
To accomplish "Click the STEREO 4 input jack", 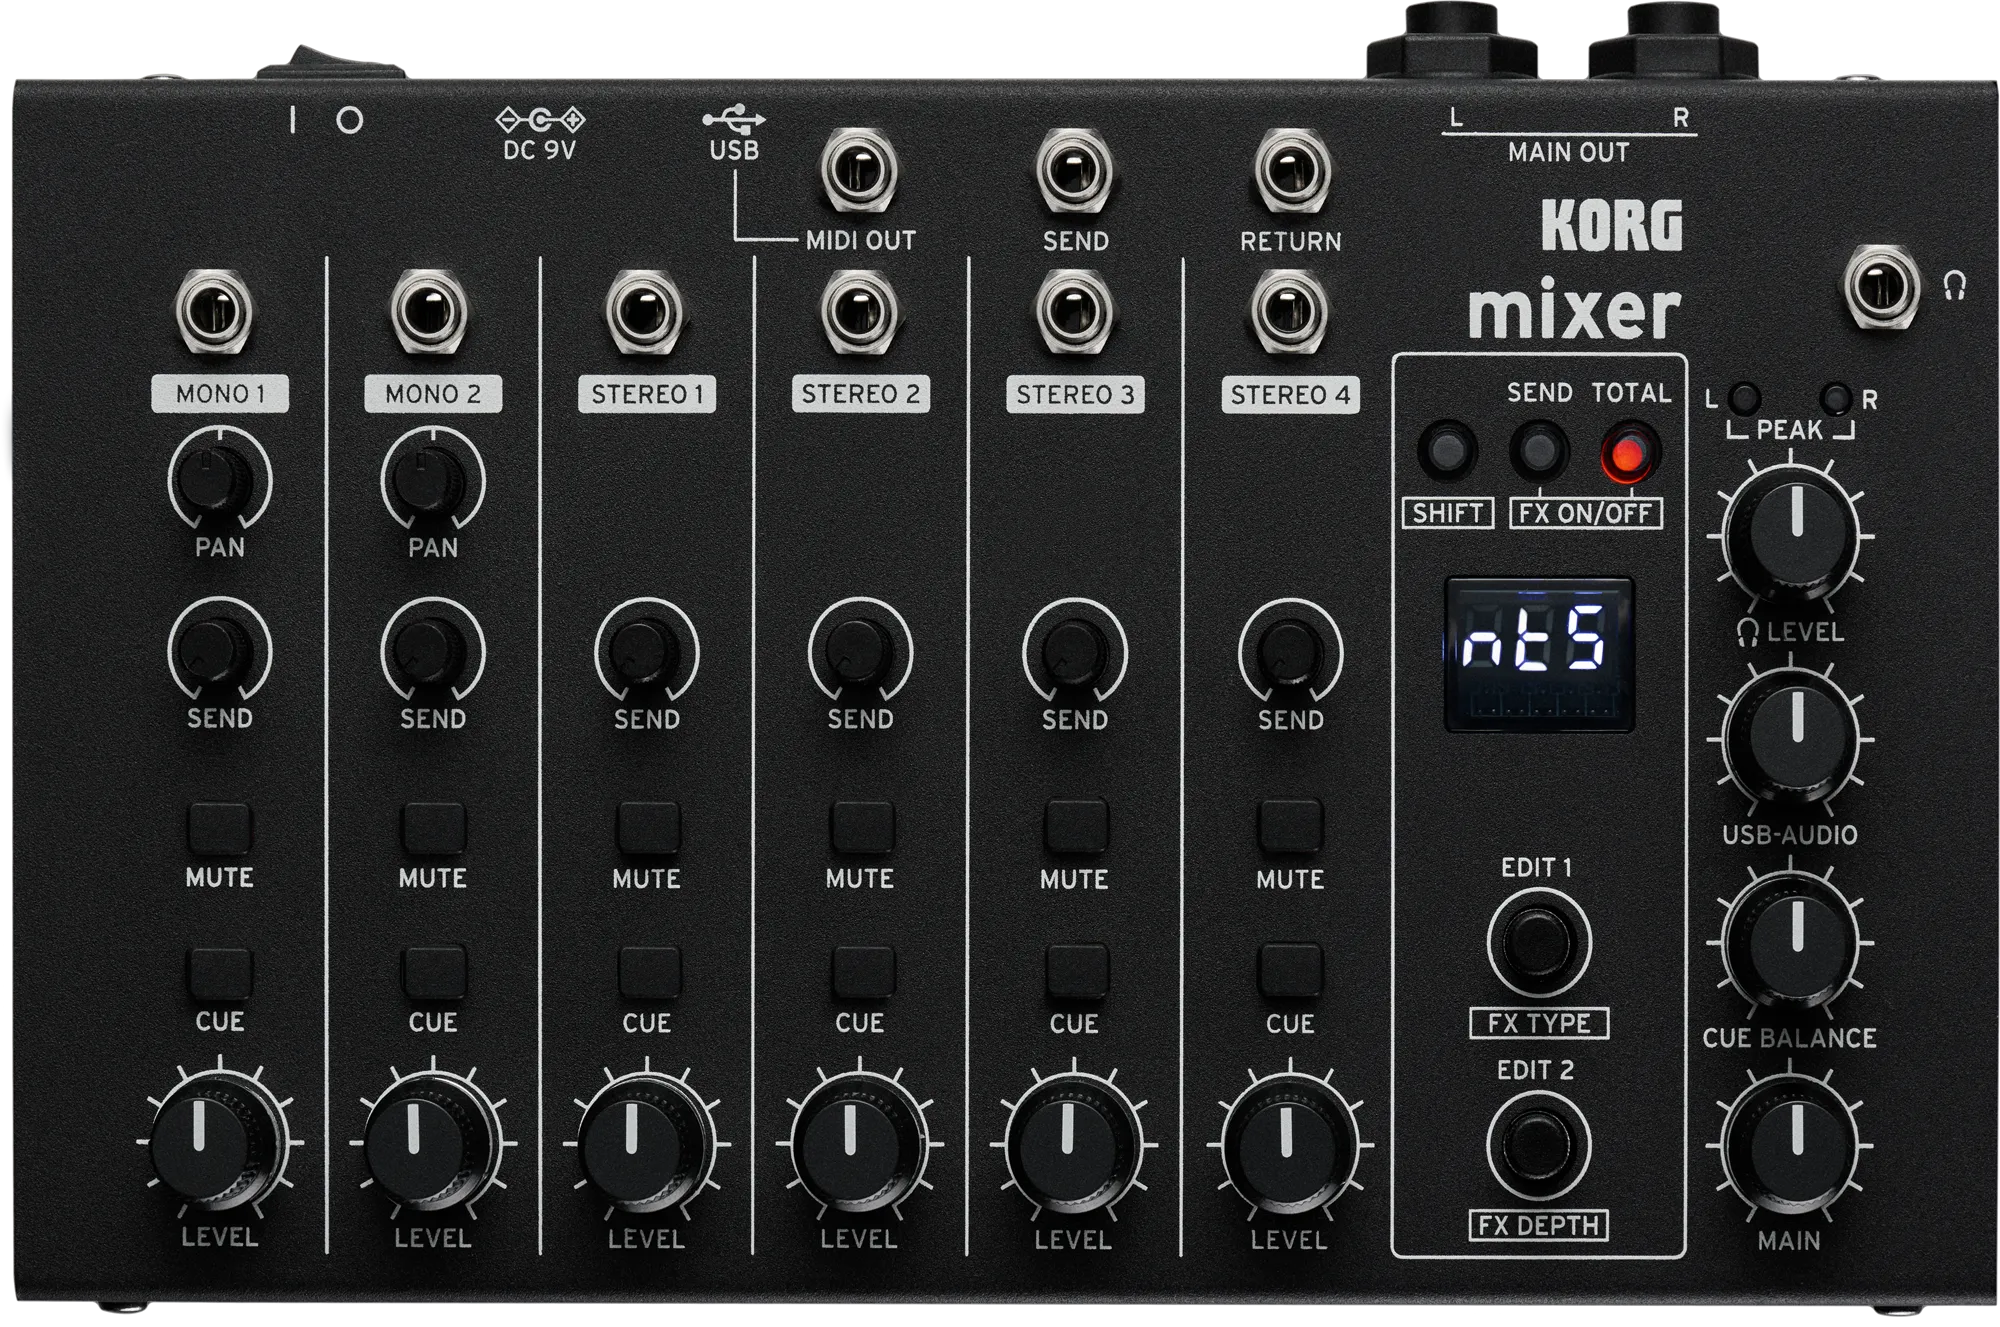I will point(1289,311).
